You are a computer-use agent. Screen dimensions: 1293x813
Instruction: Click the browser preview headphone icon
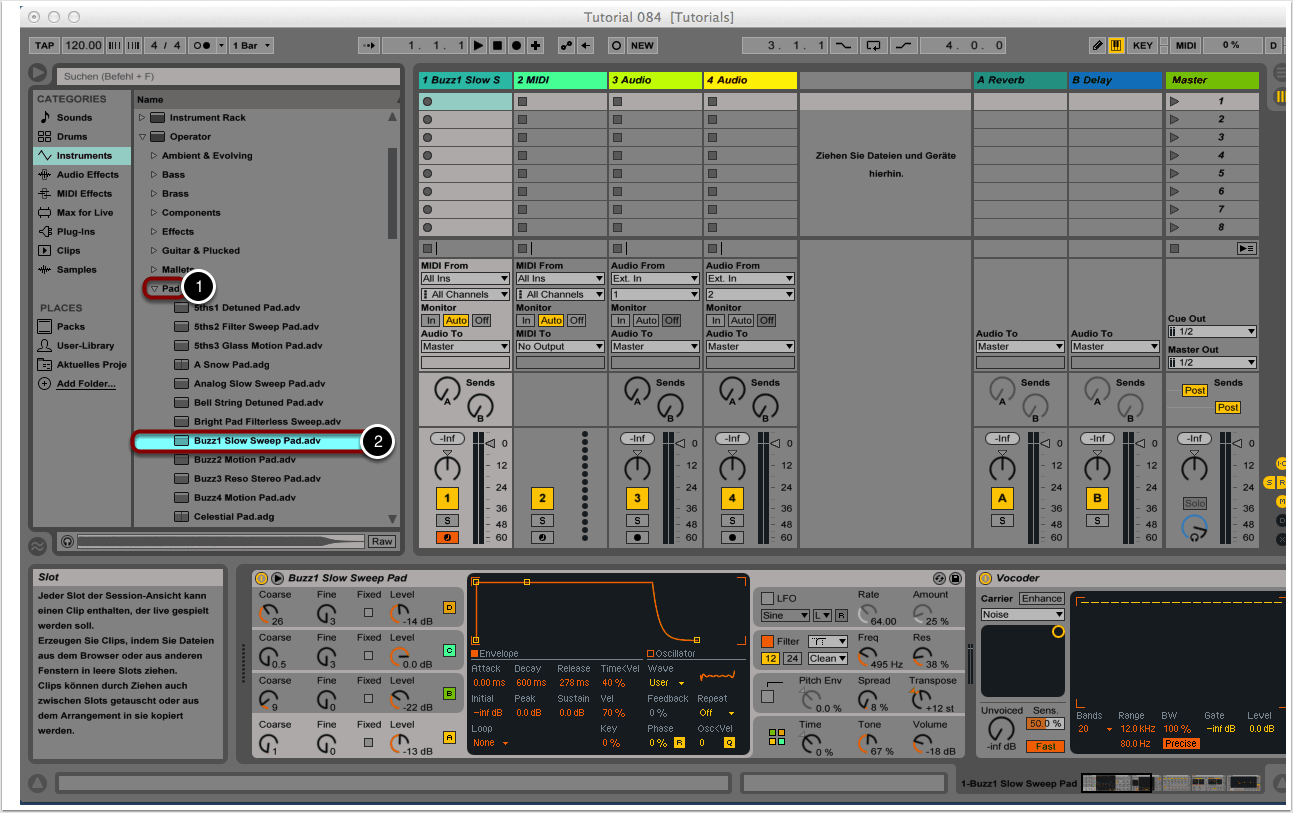click(x=66, y=541)
